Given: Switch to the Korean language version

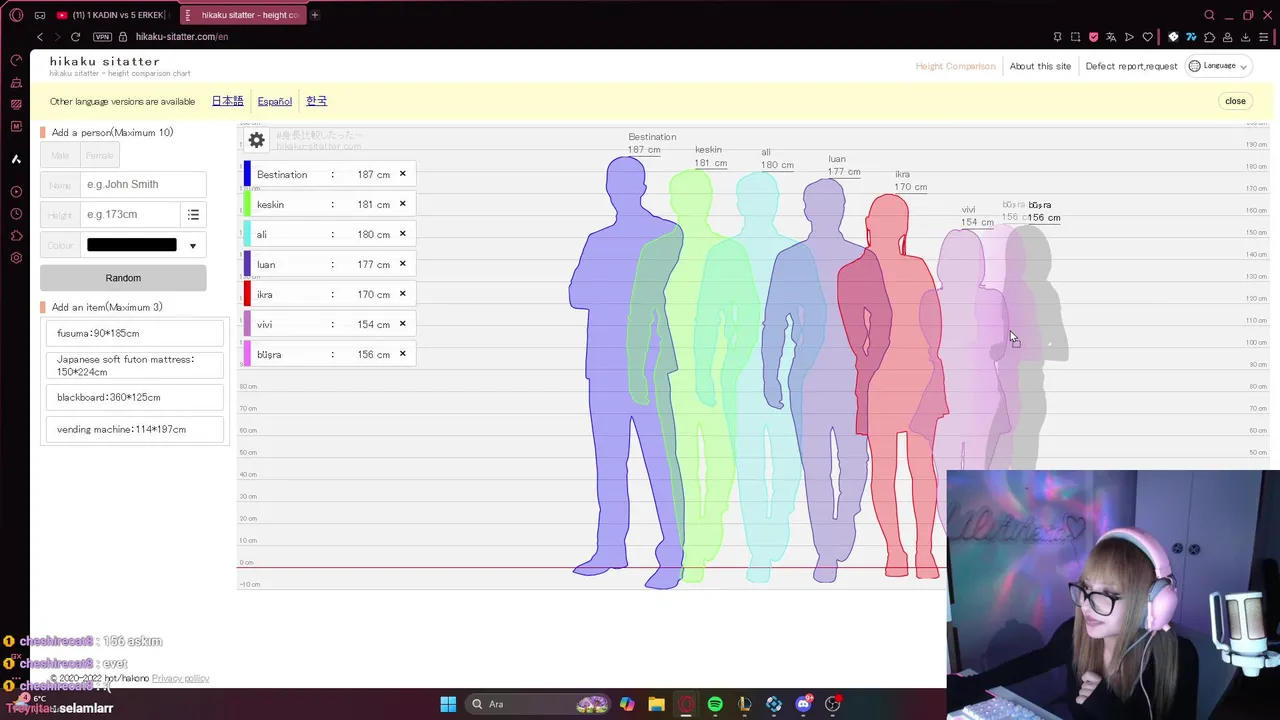Looking at the screenshot, I should pyautogui.click(x=316, y=101).
